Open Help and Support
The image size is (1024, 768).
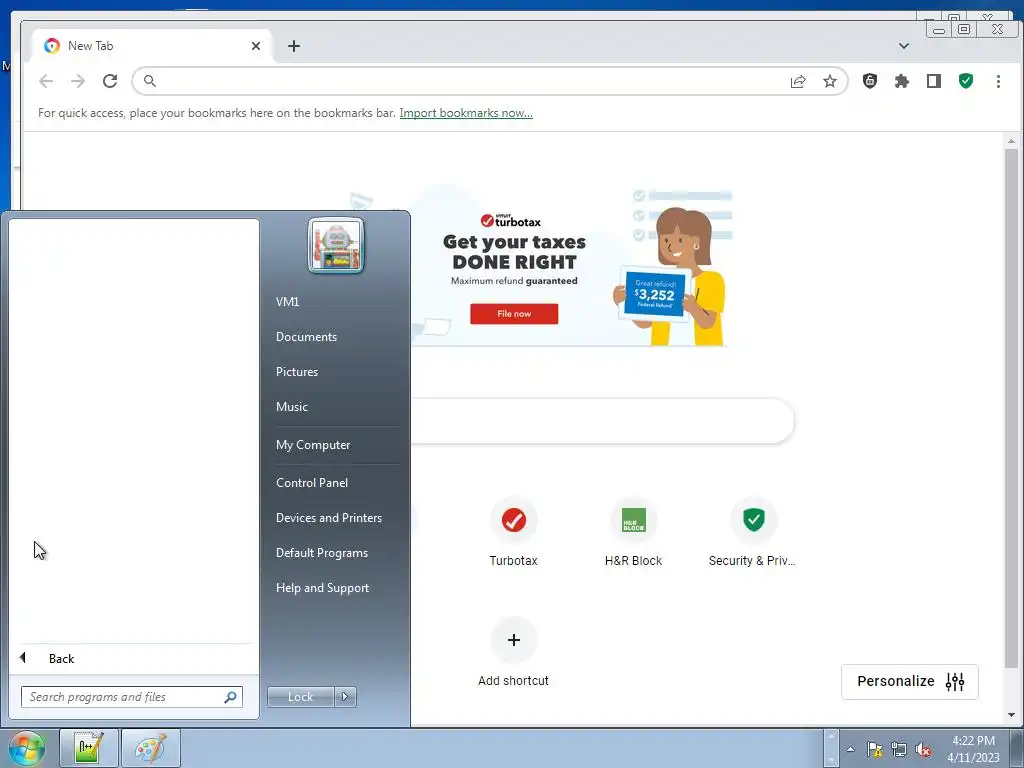pos(323,588)
